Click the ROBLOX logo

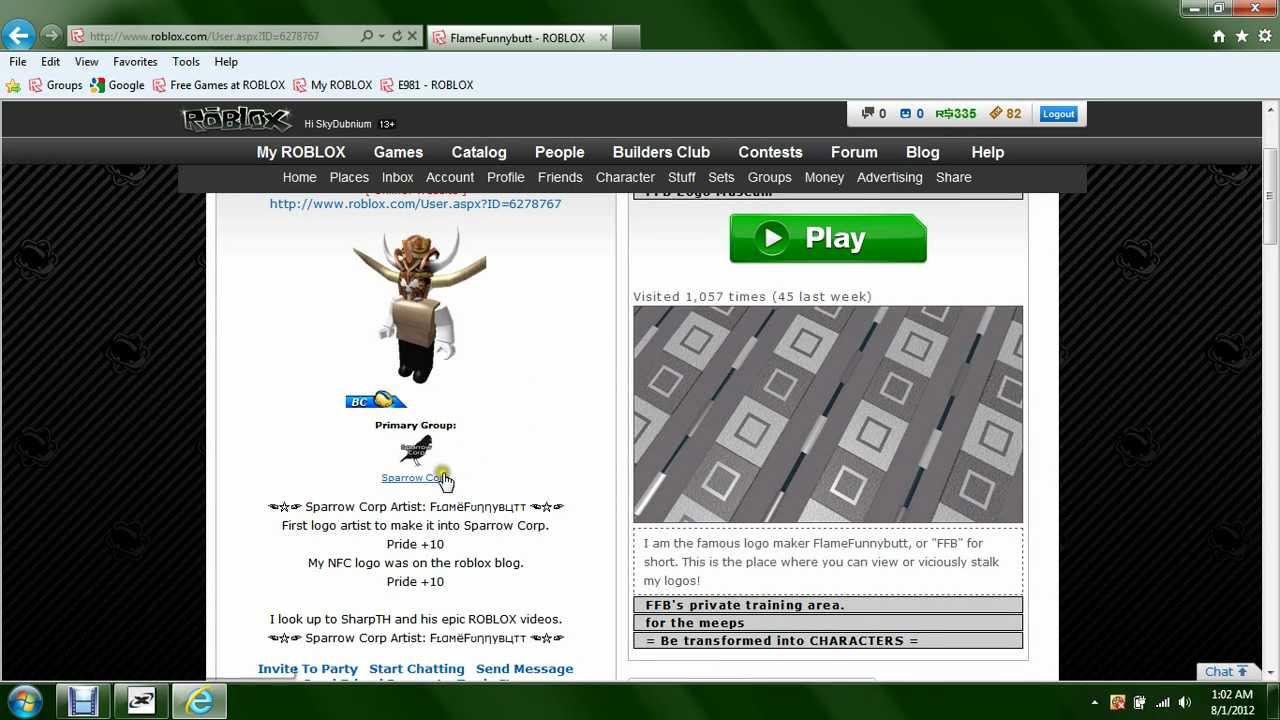[236, 120]
